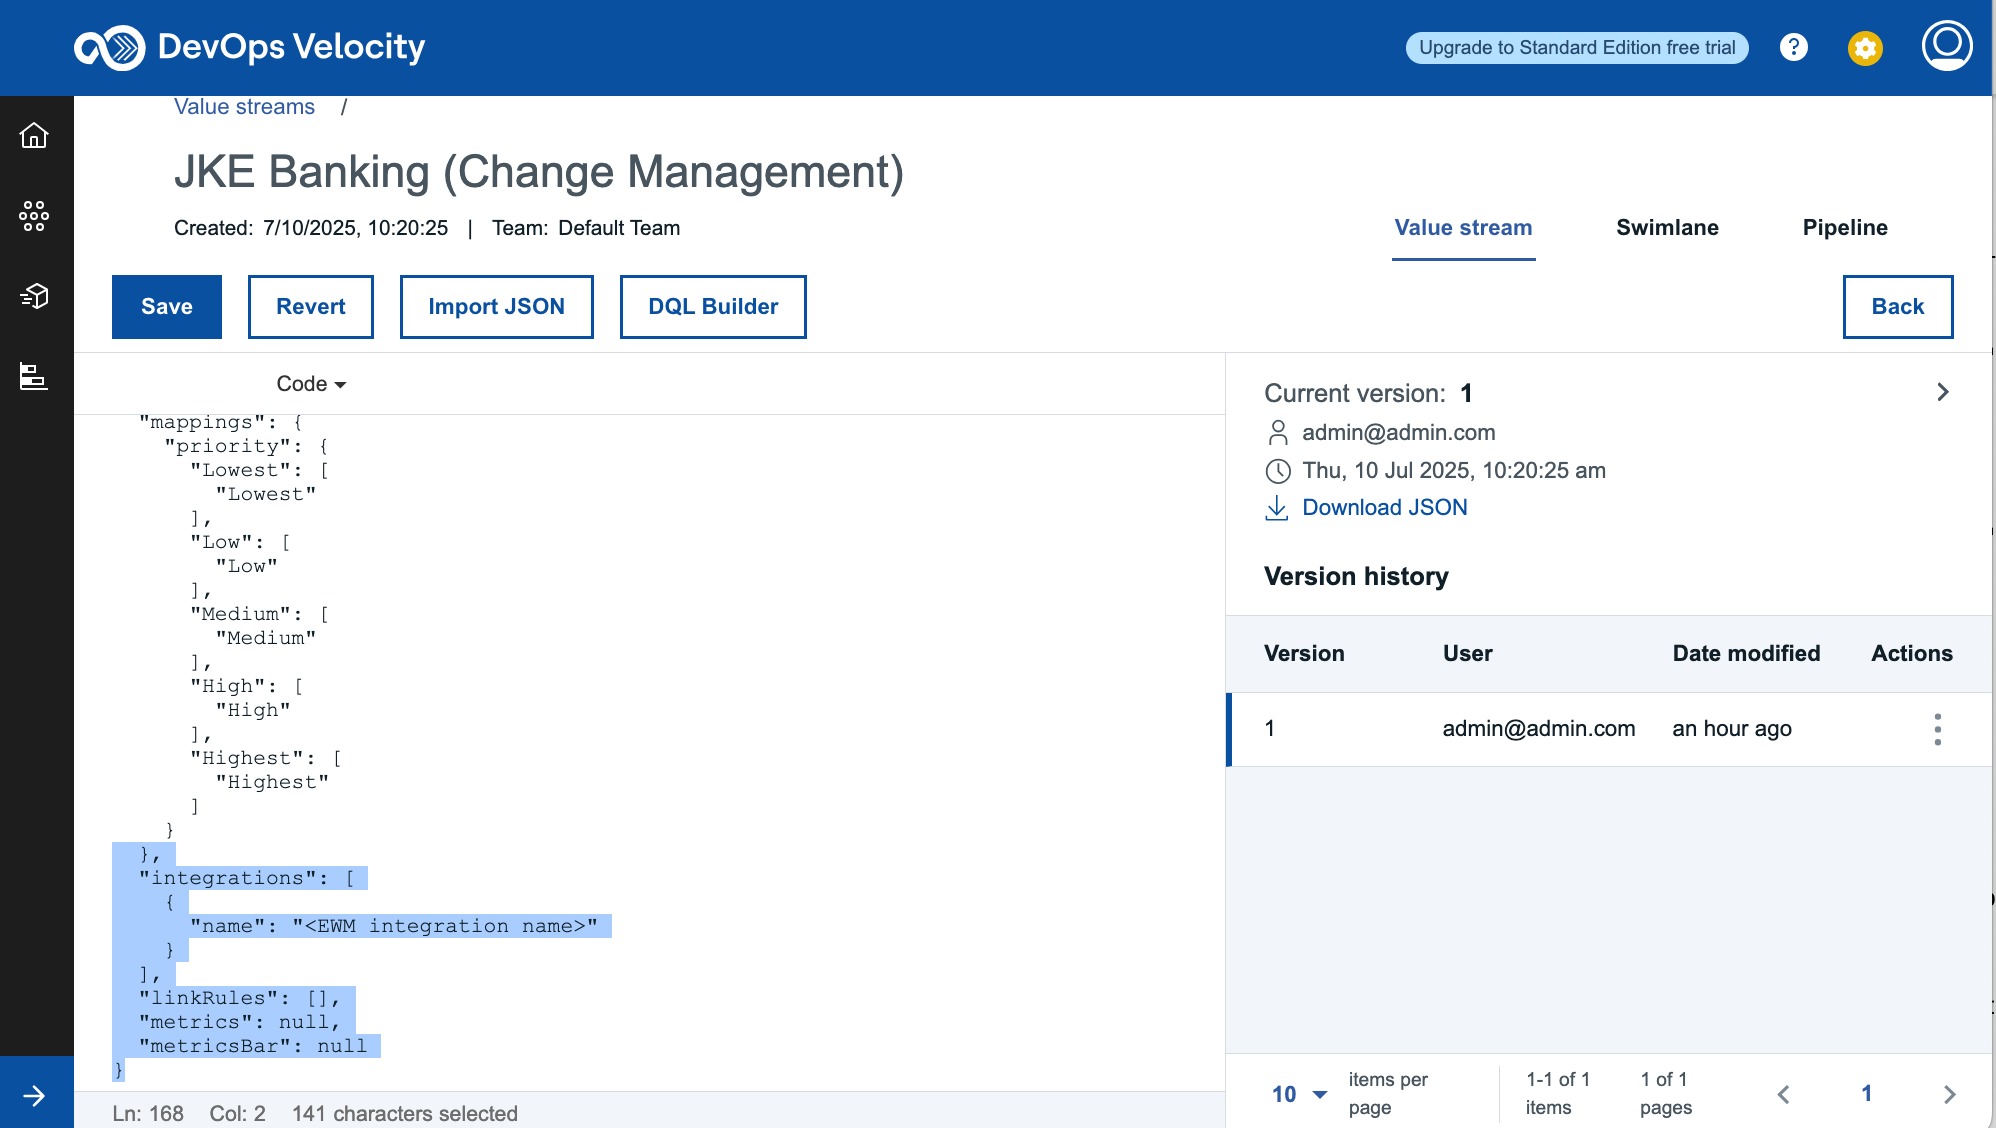Click admin@admin.com in version history row
1996x1128 pixels.
click(x=1538, y=729)
